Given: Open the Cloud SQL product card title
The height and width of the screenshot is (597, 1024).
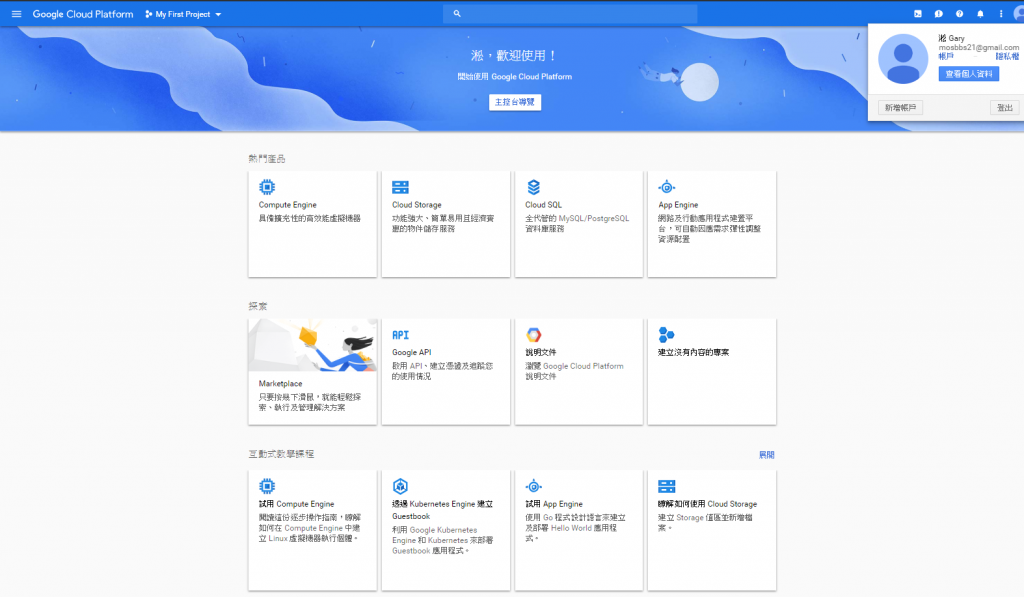Looking at the screenshot, I should [x=543, y=204].
